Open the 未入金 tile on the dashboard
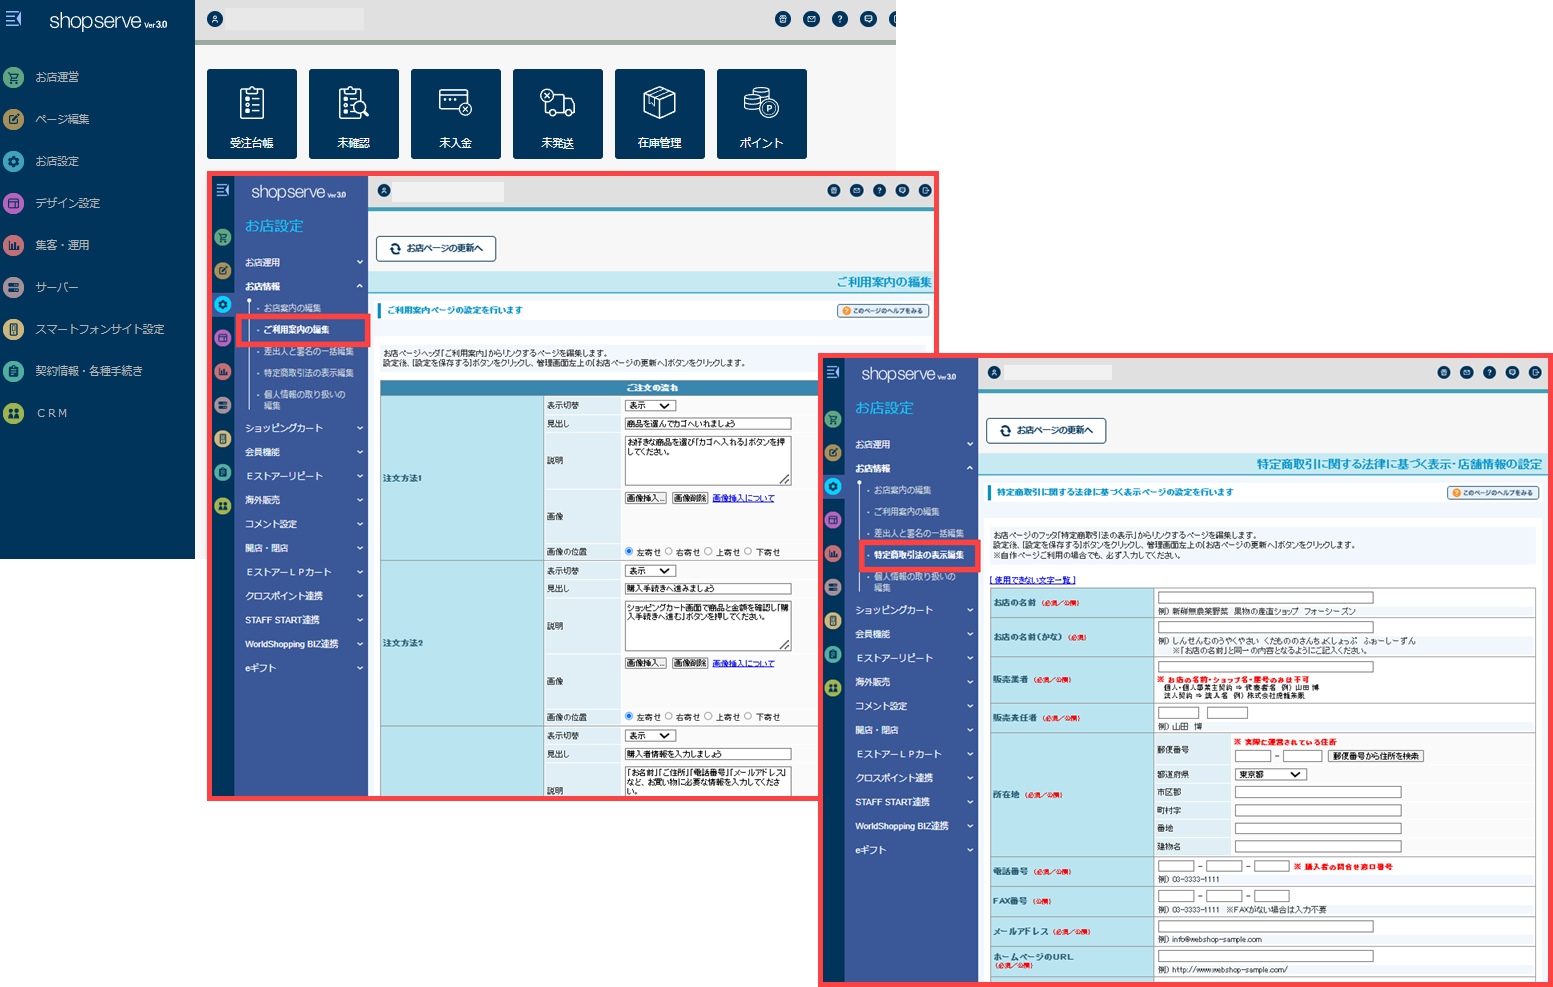Viewport: 1553px width, 987px height. (456, 114)
